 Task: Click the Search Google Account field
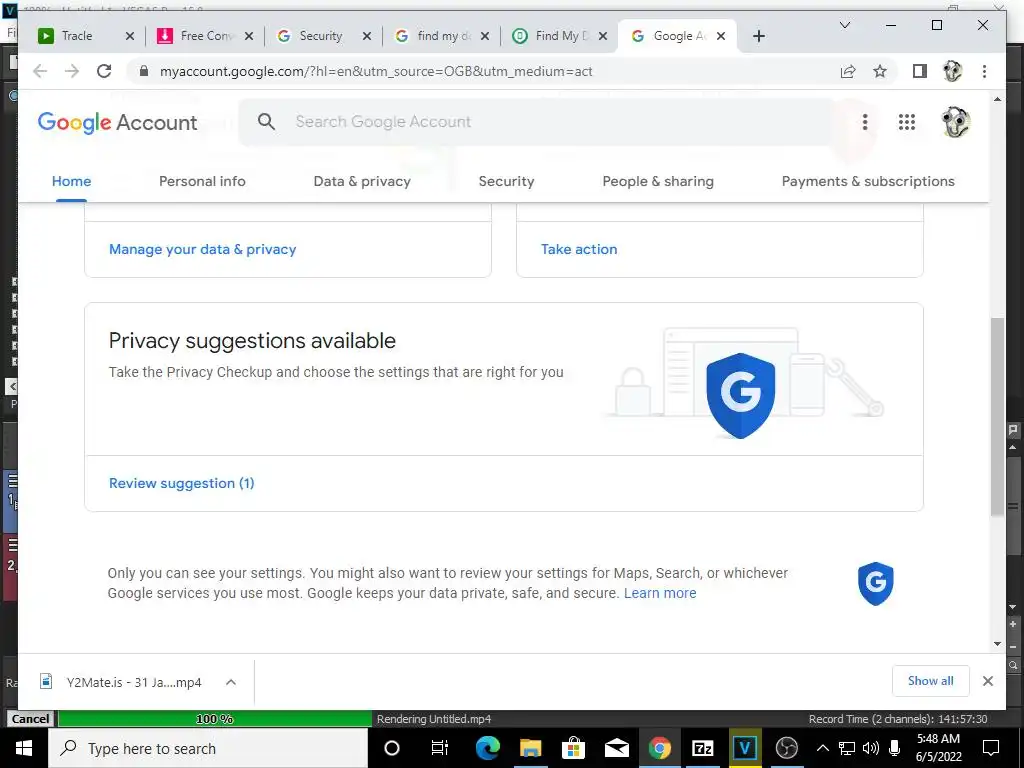(x=536, y=121)
